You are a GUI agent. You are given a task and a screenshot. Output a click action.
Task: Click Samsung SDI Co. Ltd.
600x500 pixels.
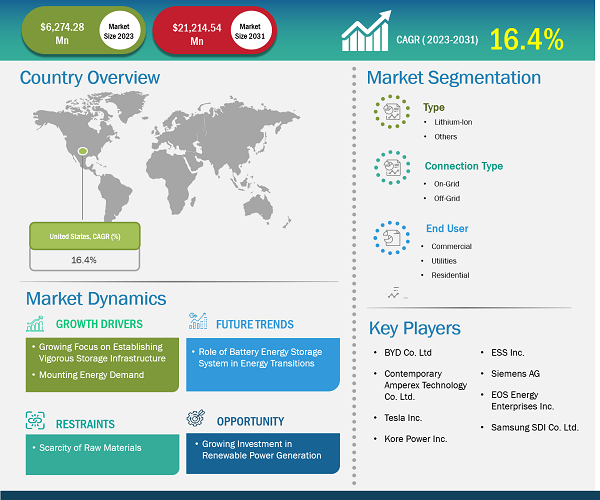coord(535,427)
